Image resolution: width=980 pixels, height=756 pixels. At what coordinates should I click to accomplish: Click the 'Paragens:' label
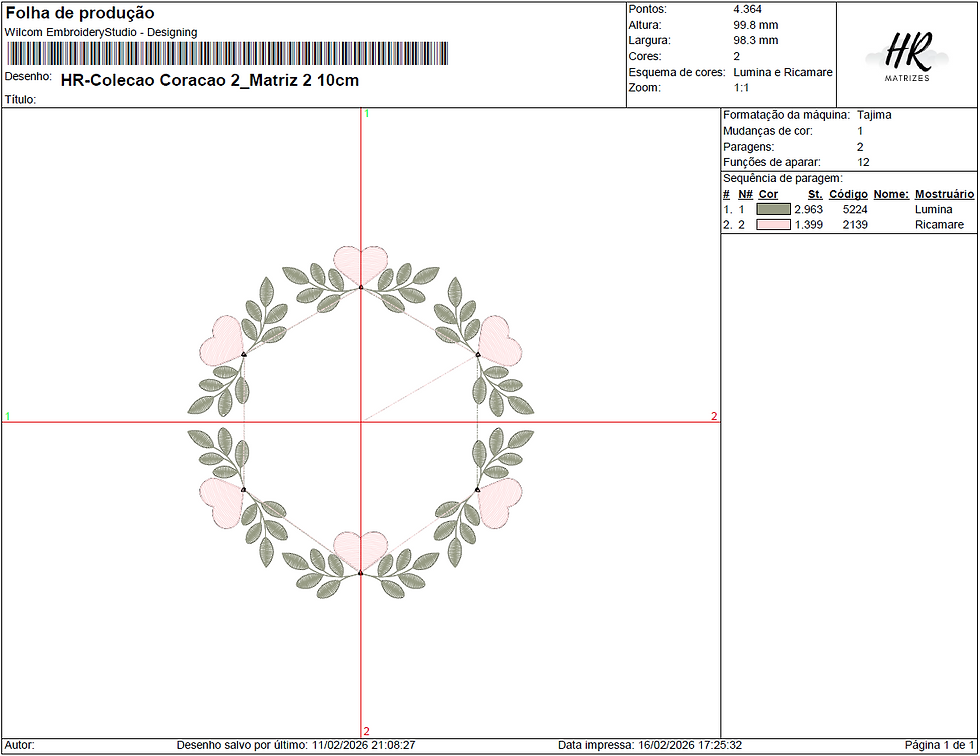click(x=748, y=147)
